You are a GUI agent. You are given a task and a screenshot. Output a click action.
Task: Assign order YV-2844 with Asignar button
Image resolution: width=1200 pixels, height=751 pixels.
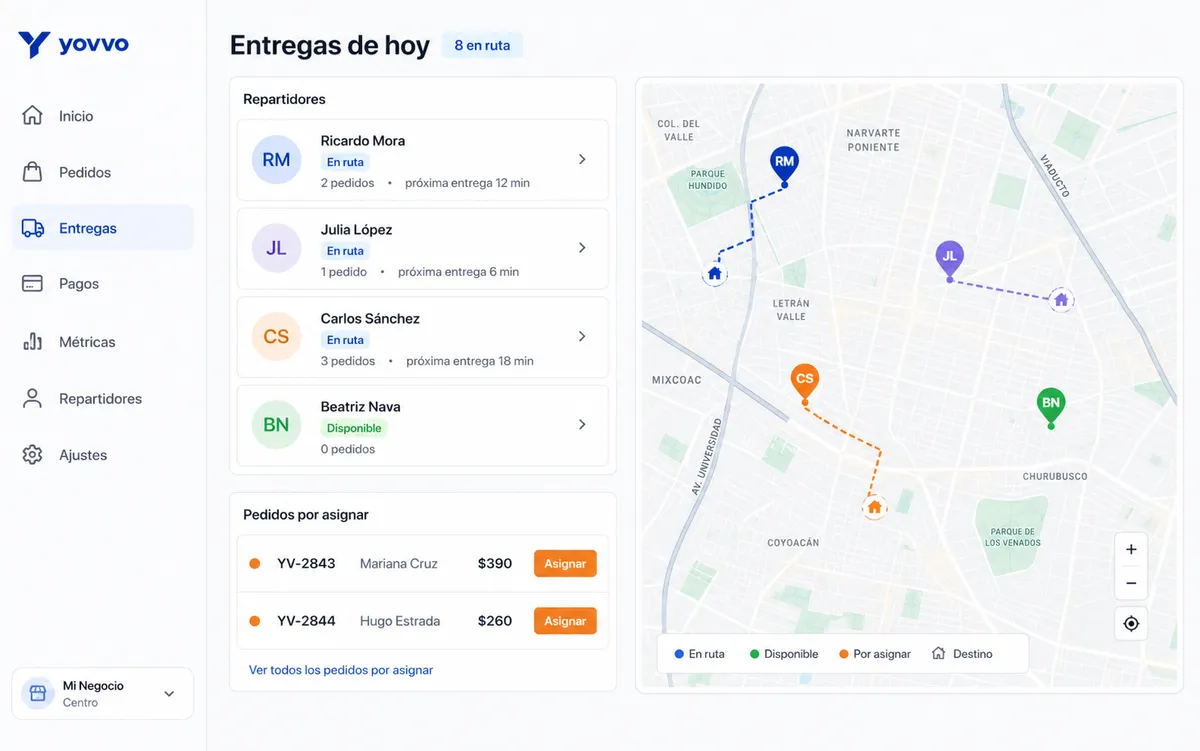565,621
